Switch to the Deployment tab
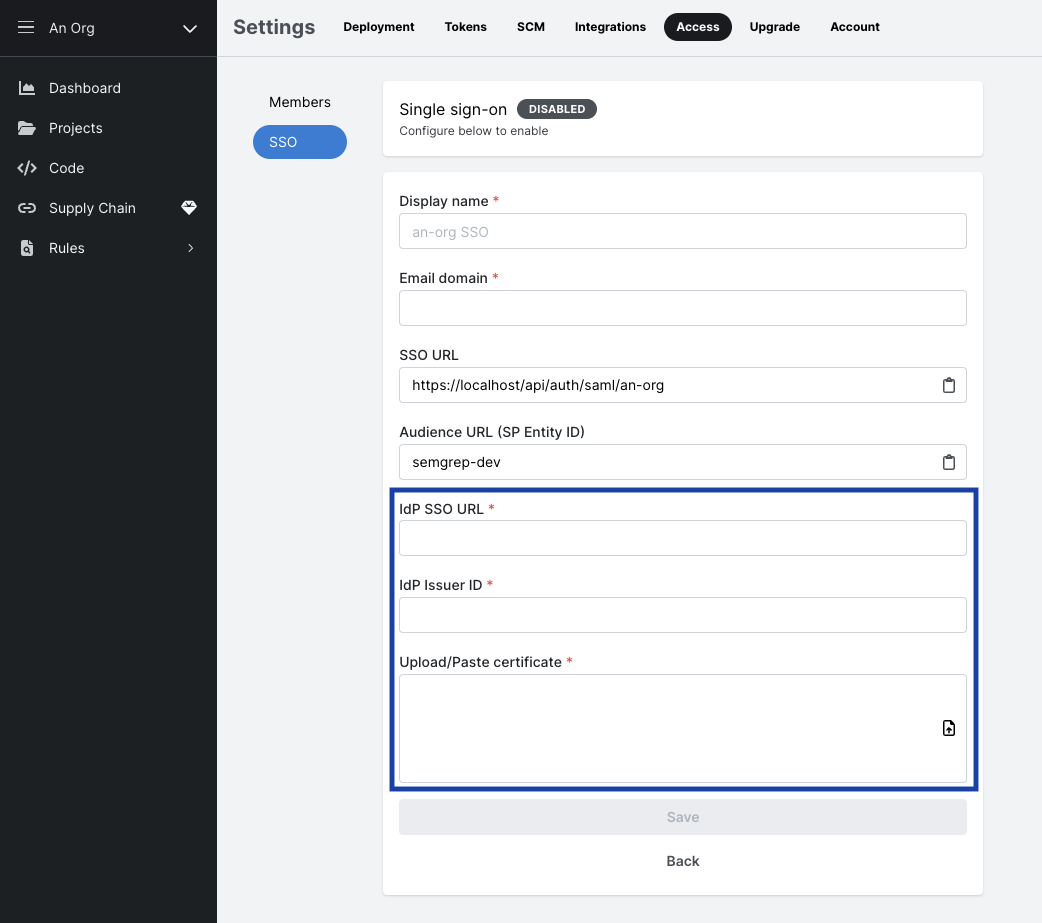The width and height of the screenshot is (1042, 923). point(378,27)
